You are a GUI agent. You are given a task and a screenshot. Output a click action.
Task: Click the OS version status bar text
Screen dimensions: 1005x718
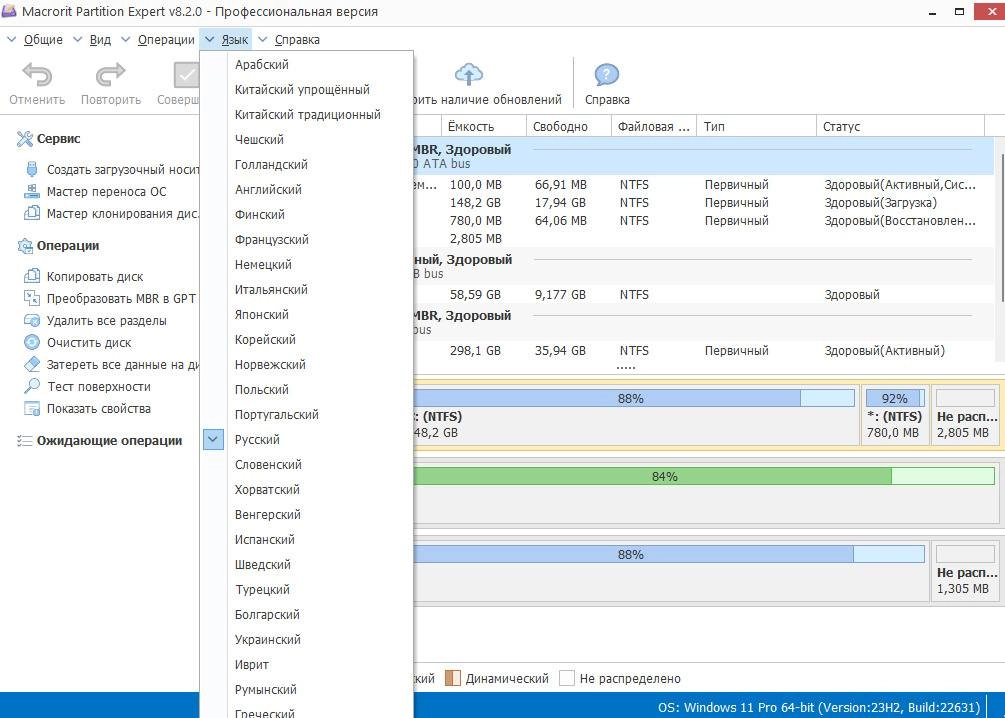pyautogui.click(x=818, y=708)
